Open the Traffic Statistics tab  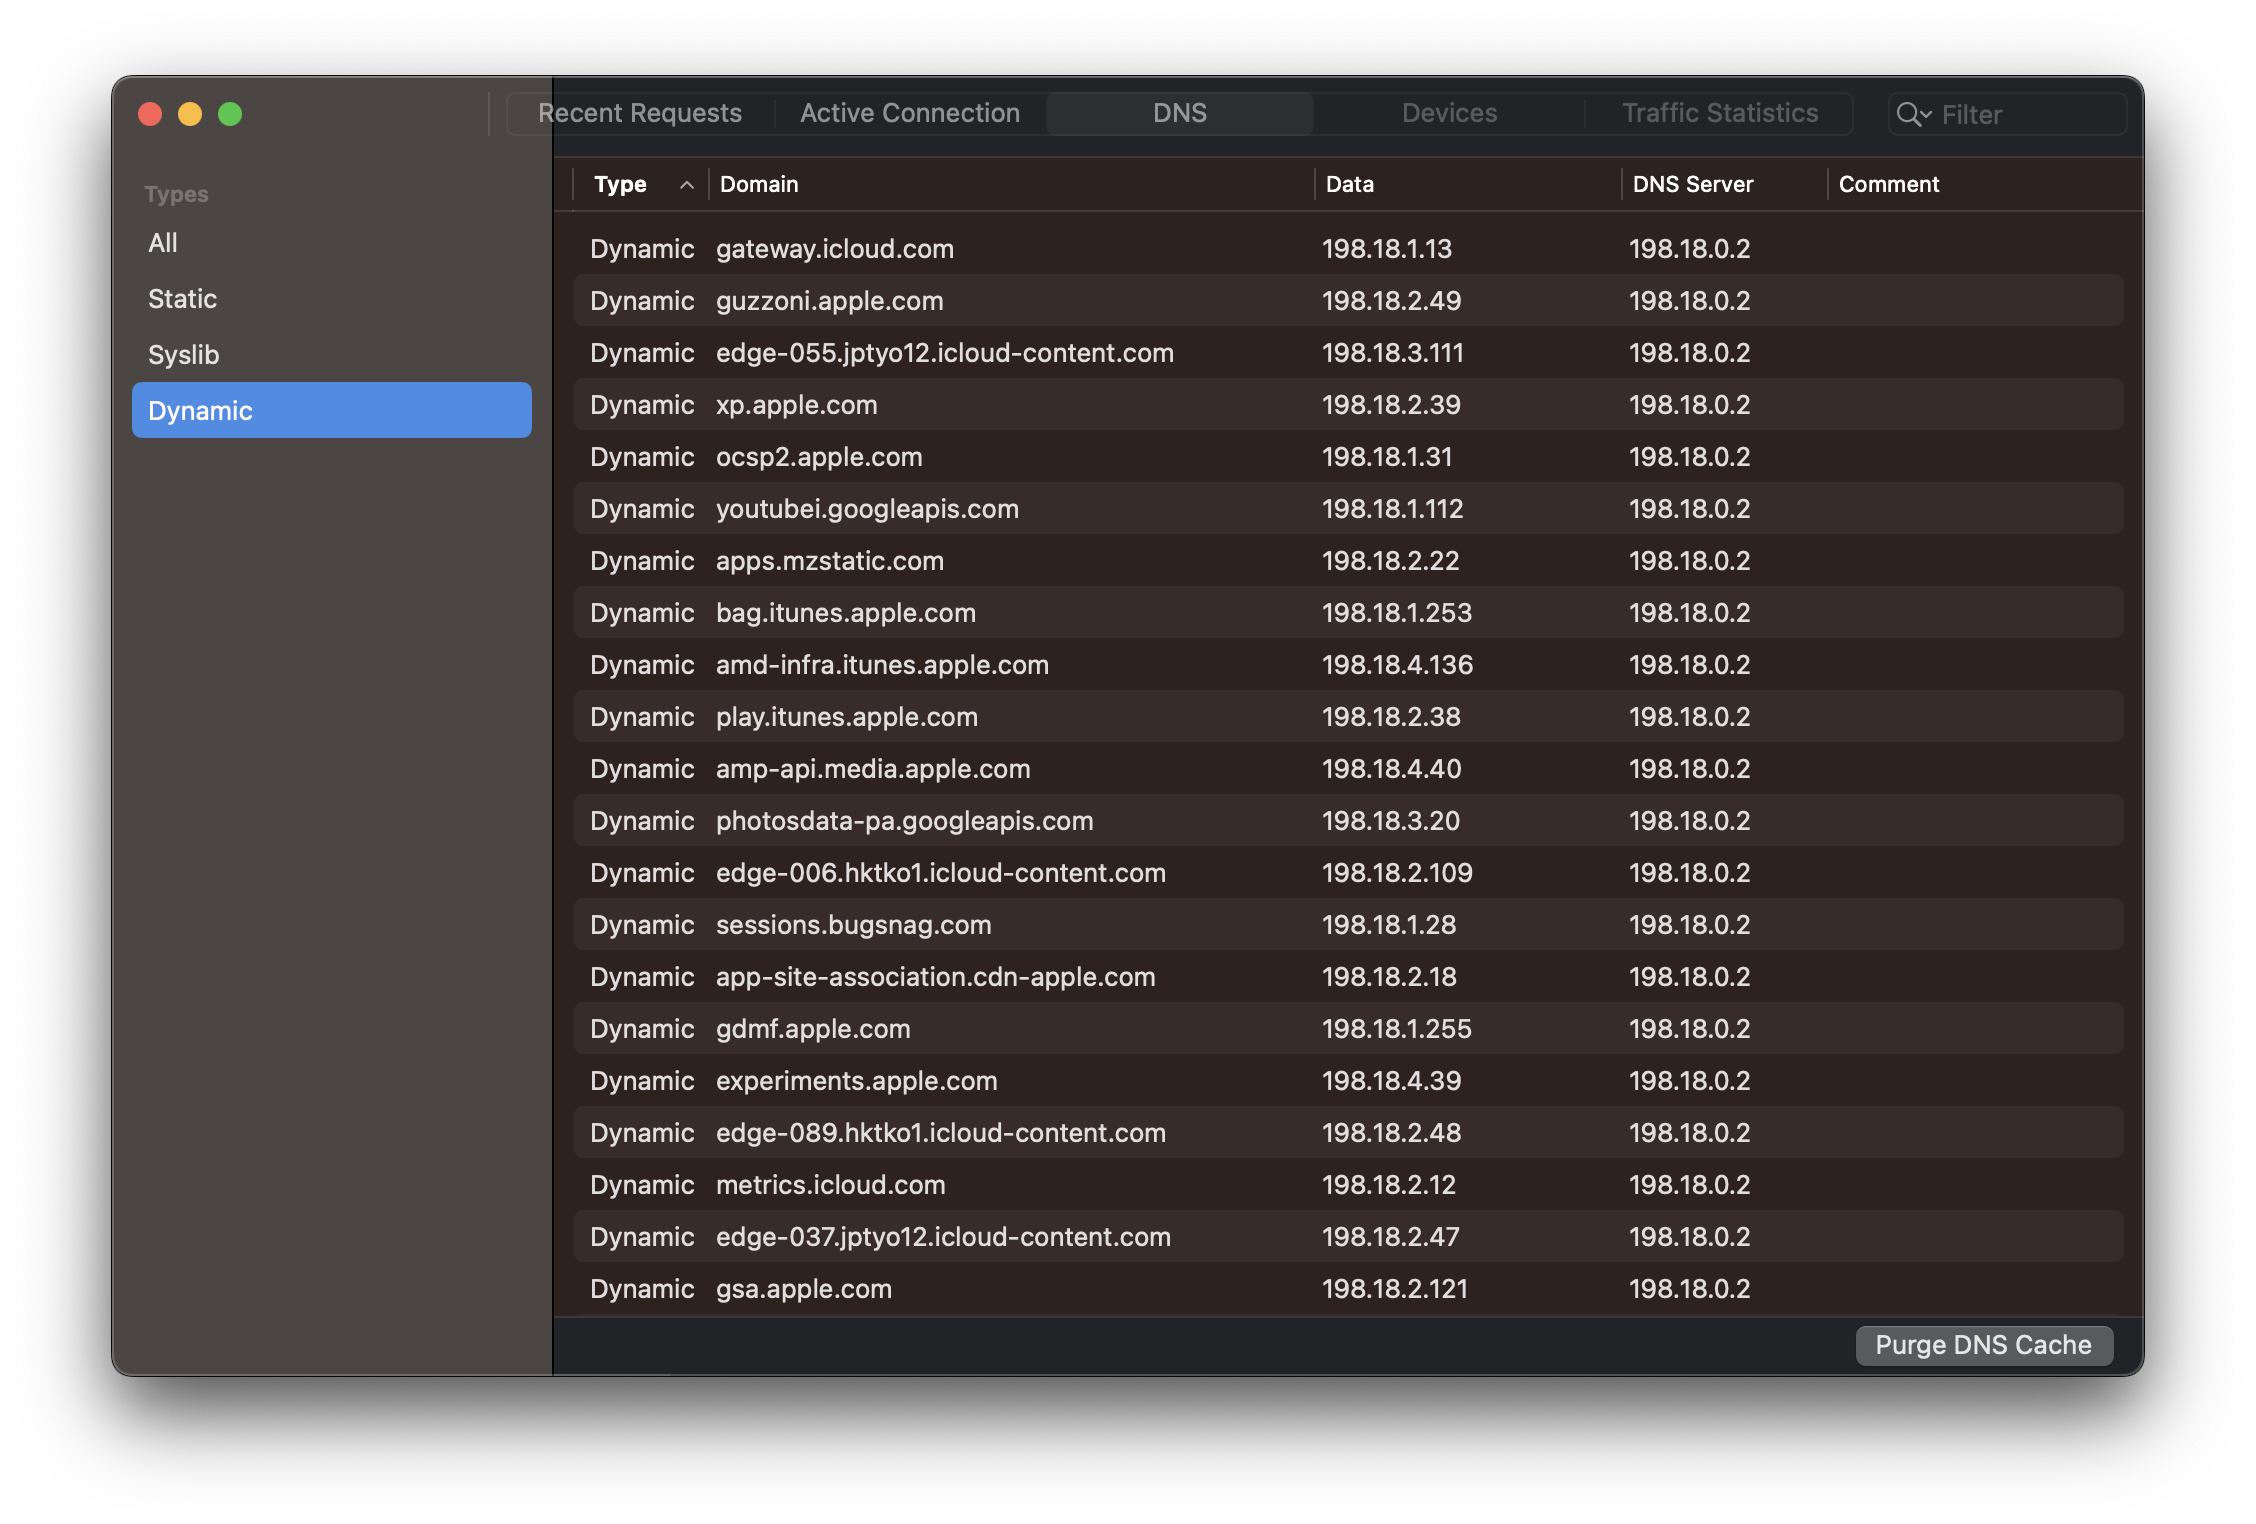point(1719,114)
